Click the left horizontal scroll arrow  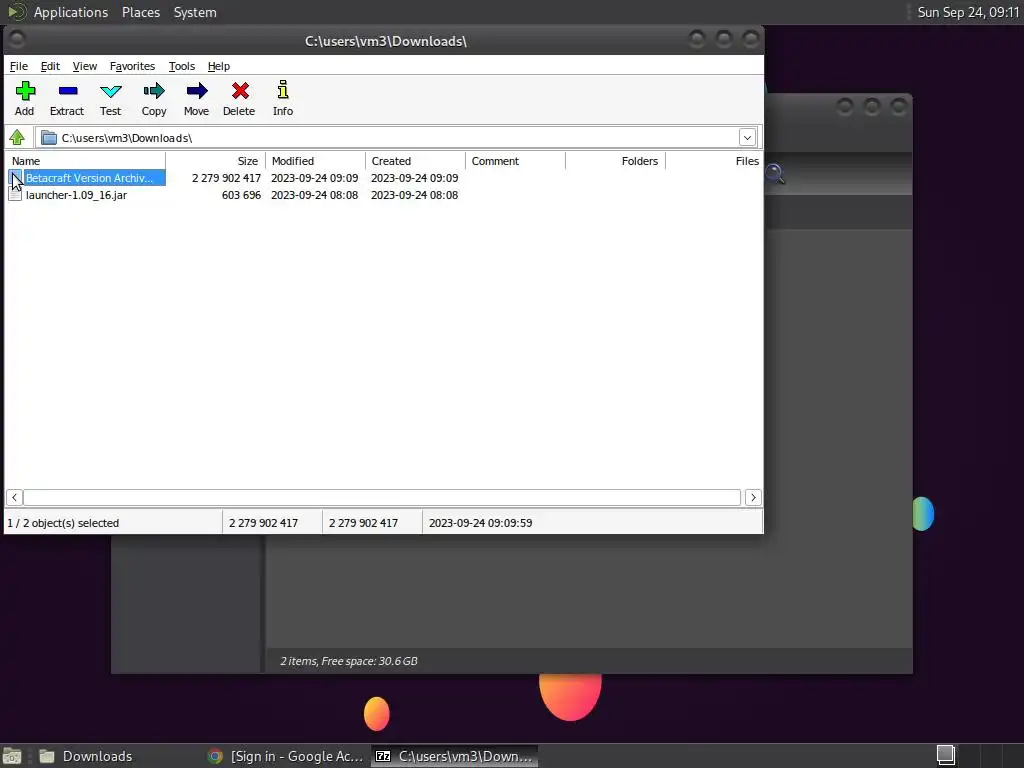(x=14, y=498)
